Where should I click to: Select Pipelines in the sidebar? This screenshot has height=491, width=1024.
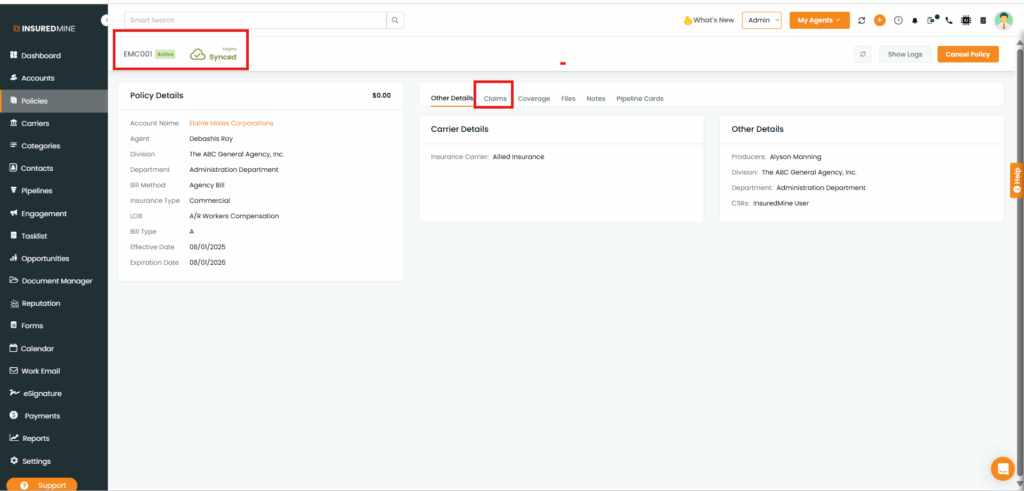pyautogui.click(x=37, y=190)
